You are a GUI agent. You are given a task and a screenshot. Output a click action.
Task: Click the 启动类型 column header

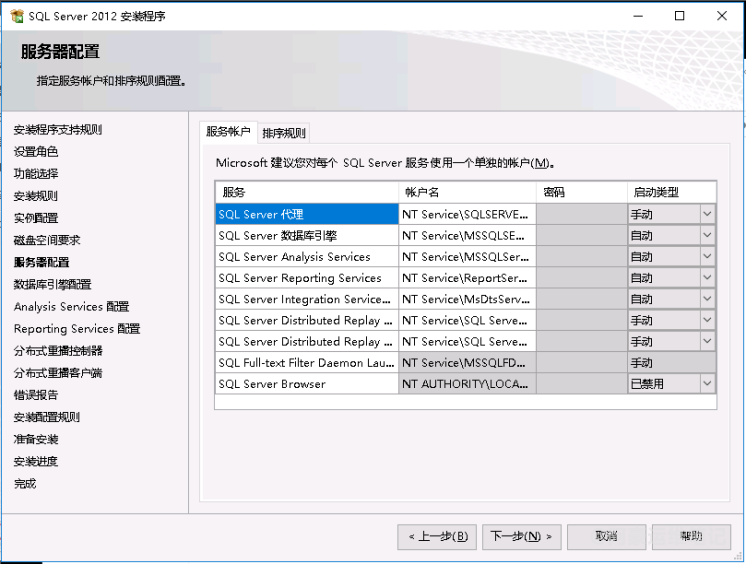pos(670,192)
